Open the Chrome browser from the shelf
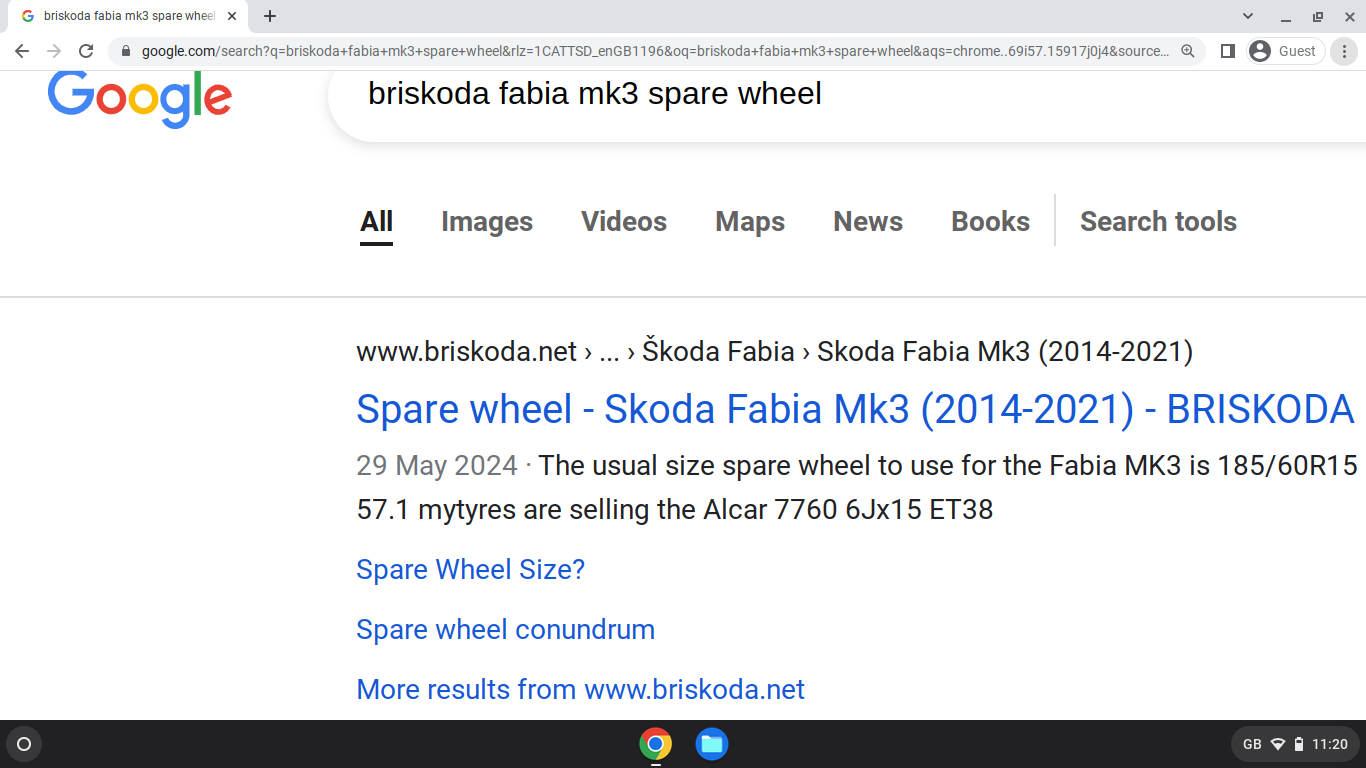The width and height of the screenshot is (1366, 768). 655,744
